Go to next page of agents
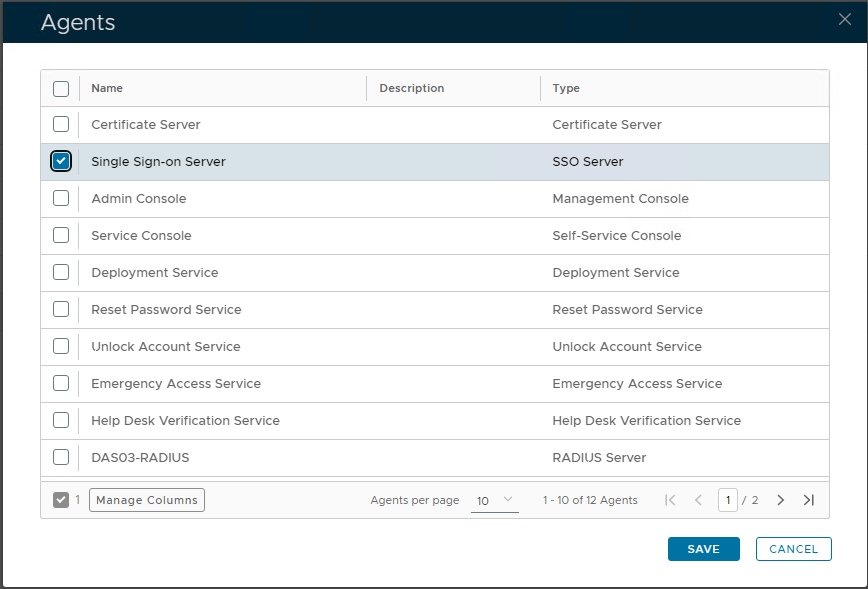 pyautogui.click(x=781, y=500)
